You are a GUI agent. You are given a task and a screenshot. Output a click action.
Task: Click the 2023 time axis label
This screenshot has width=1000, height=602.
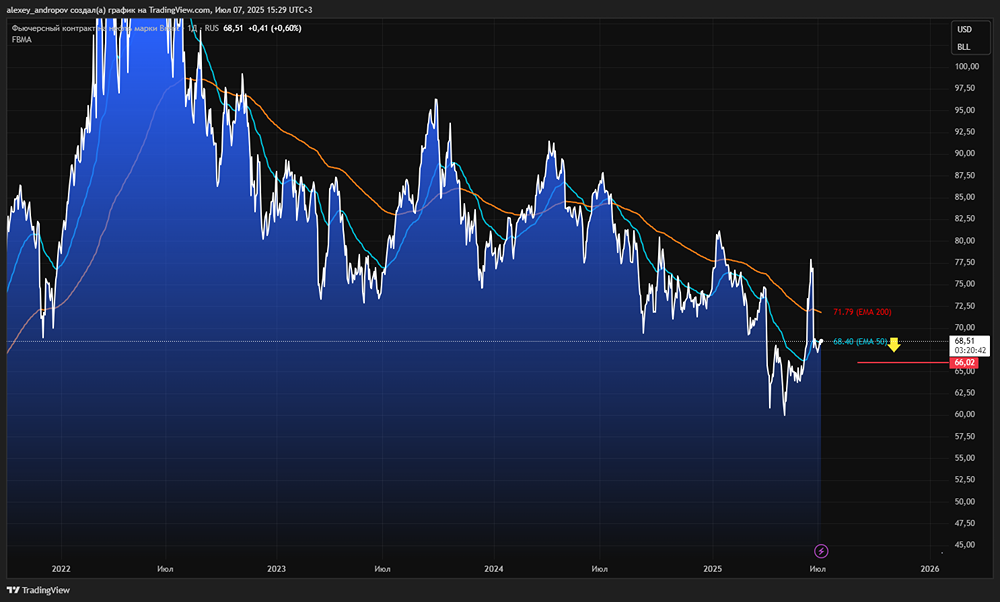pyautogui.click(x=276, y=569)
